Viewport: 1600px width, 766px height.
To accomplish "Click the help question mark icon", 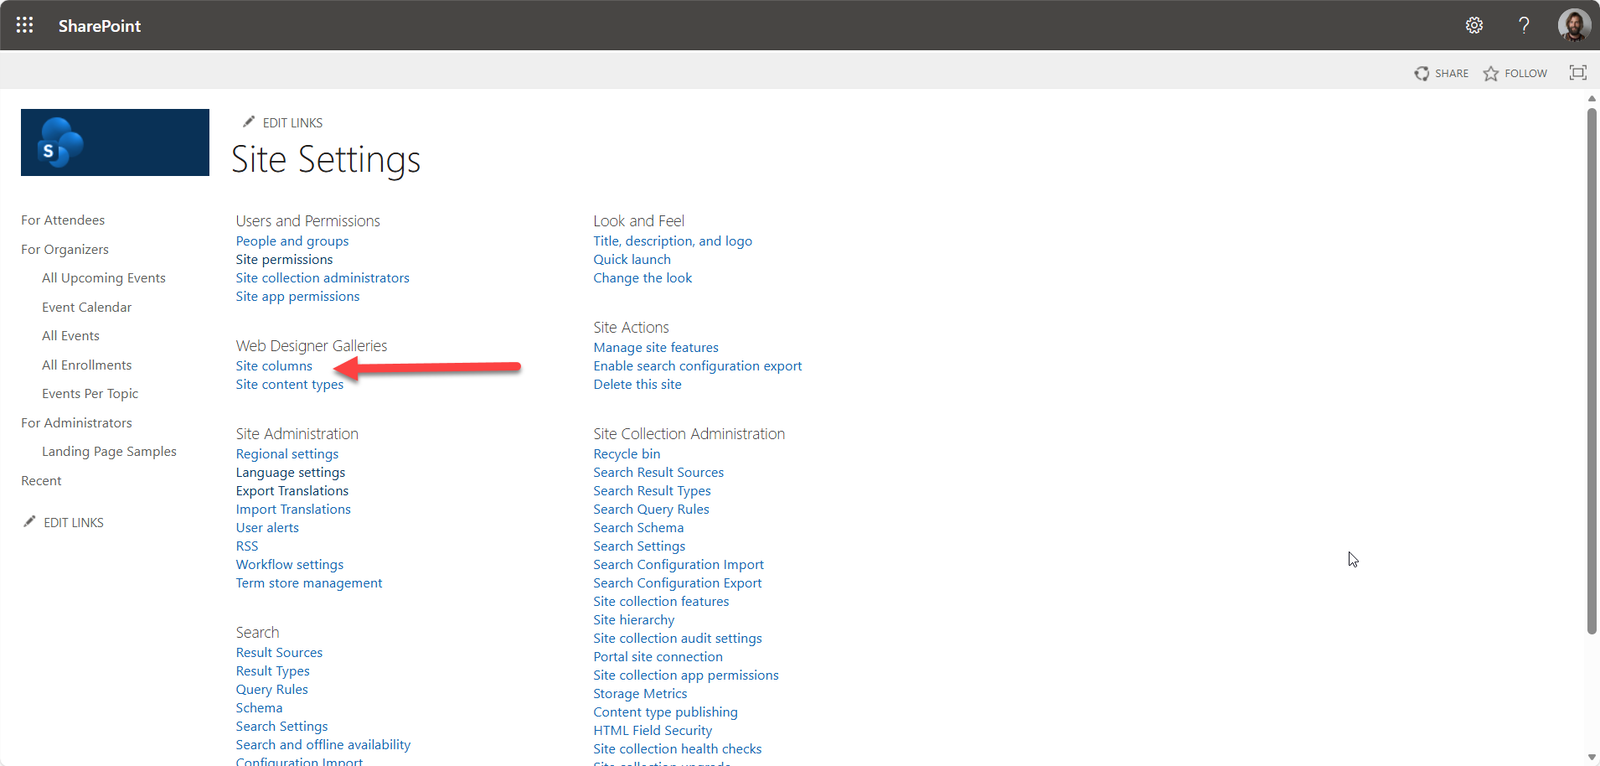I will [1524, 25].
